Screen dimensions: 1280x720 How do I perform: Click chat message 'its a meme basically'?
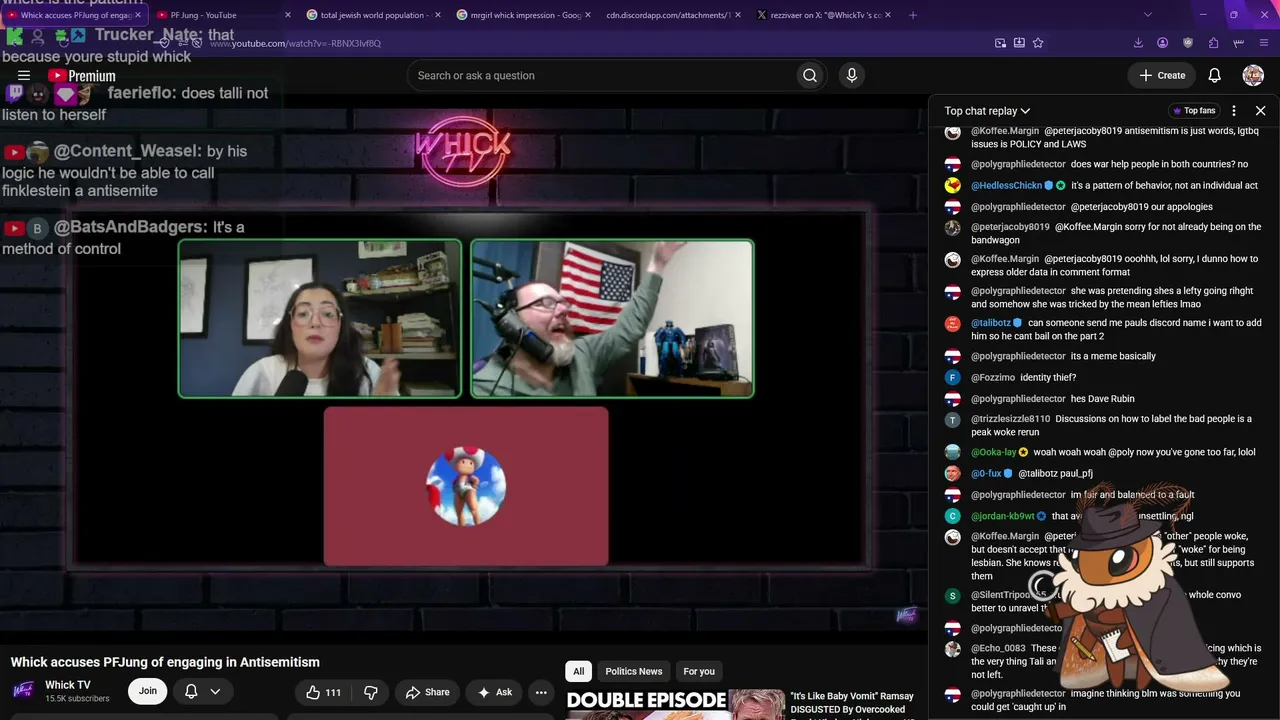pos(1113,356)
